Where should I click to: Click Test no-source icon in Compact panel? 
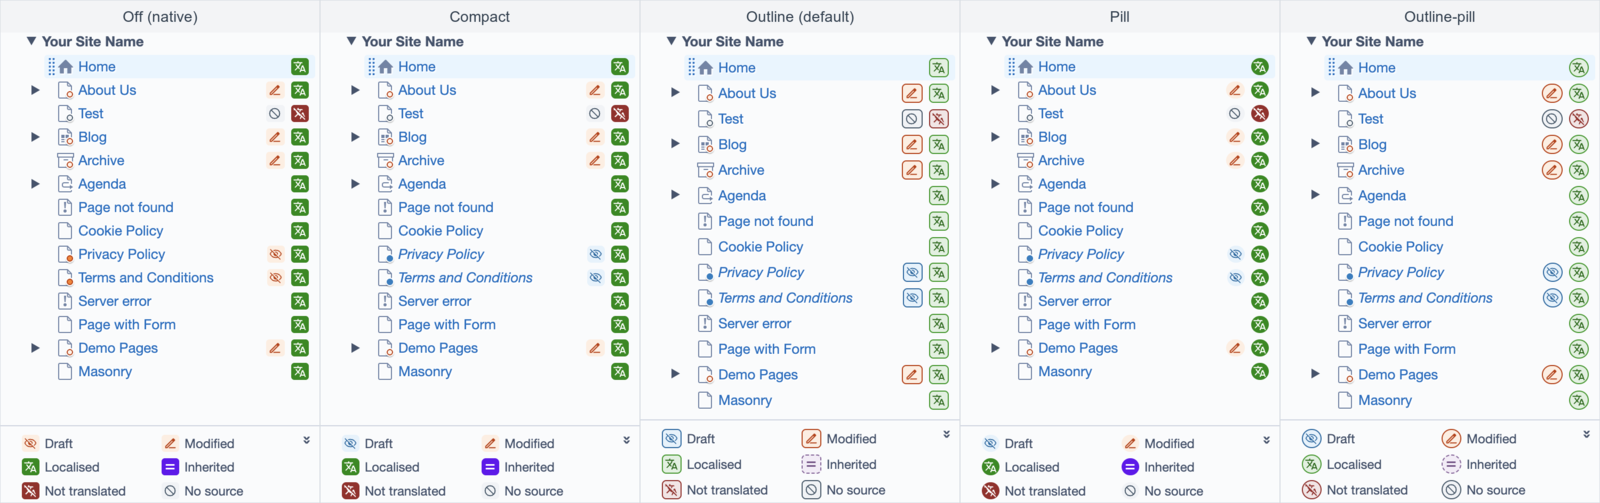[595, 114]
